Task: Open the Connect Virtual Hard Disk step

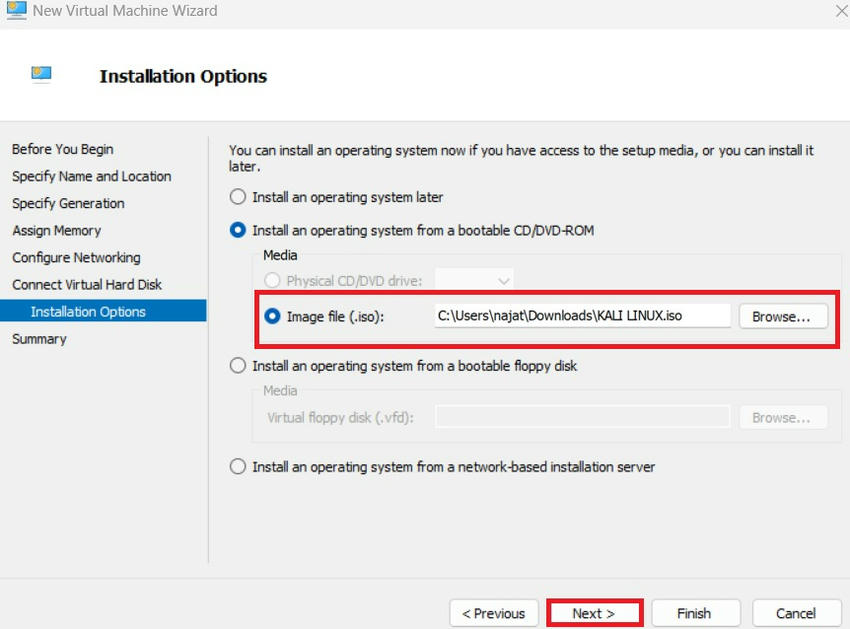Action: (87, 284)
